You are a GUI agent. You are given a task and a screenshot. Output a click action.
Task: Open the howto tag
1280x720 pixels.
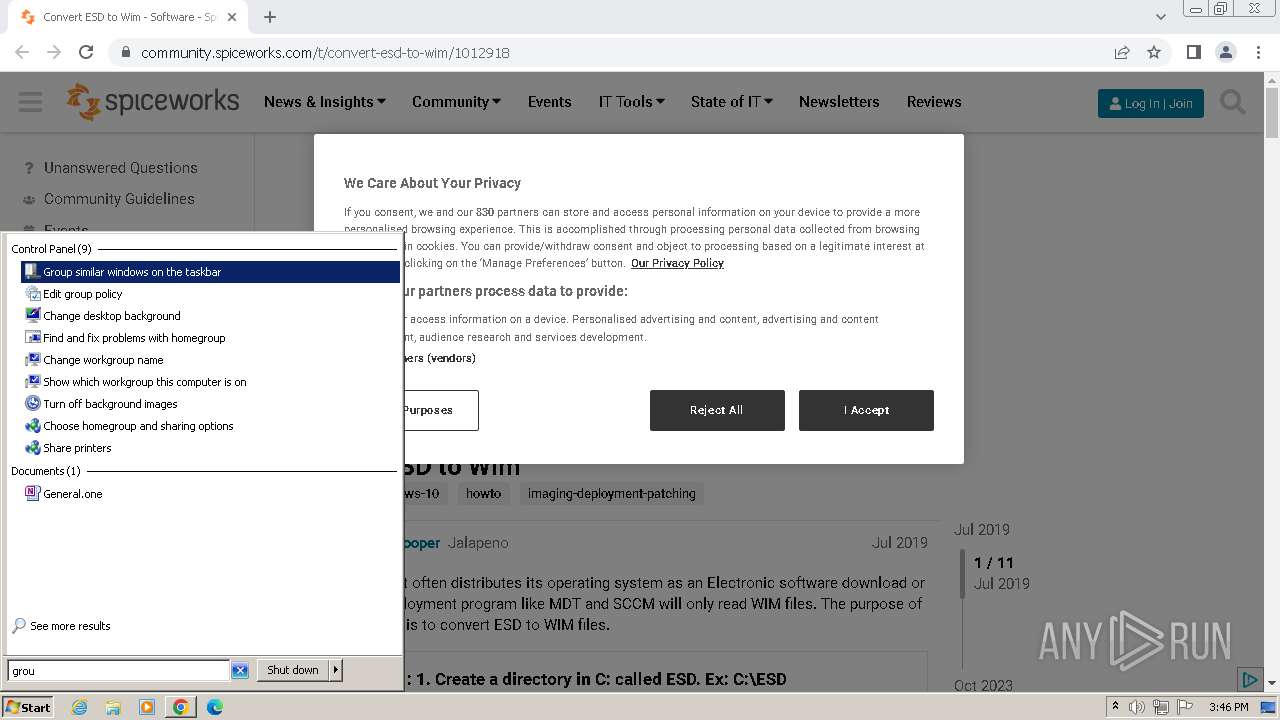(483, 494)
